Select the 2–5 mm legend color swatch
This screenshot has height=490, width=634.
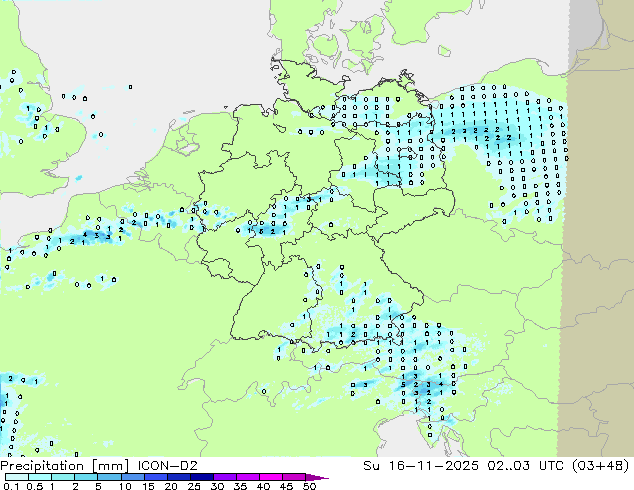click(86, 477)
